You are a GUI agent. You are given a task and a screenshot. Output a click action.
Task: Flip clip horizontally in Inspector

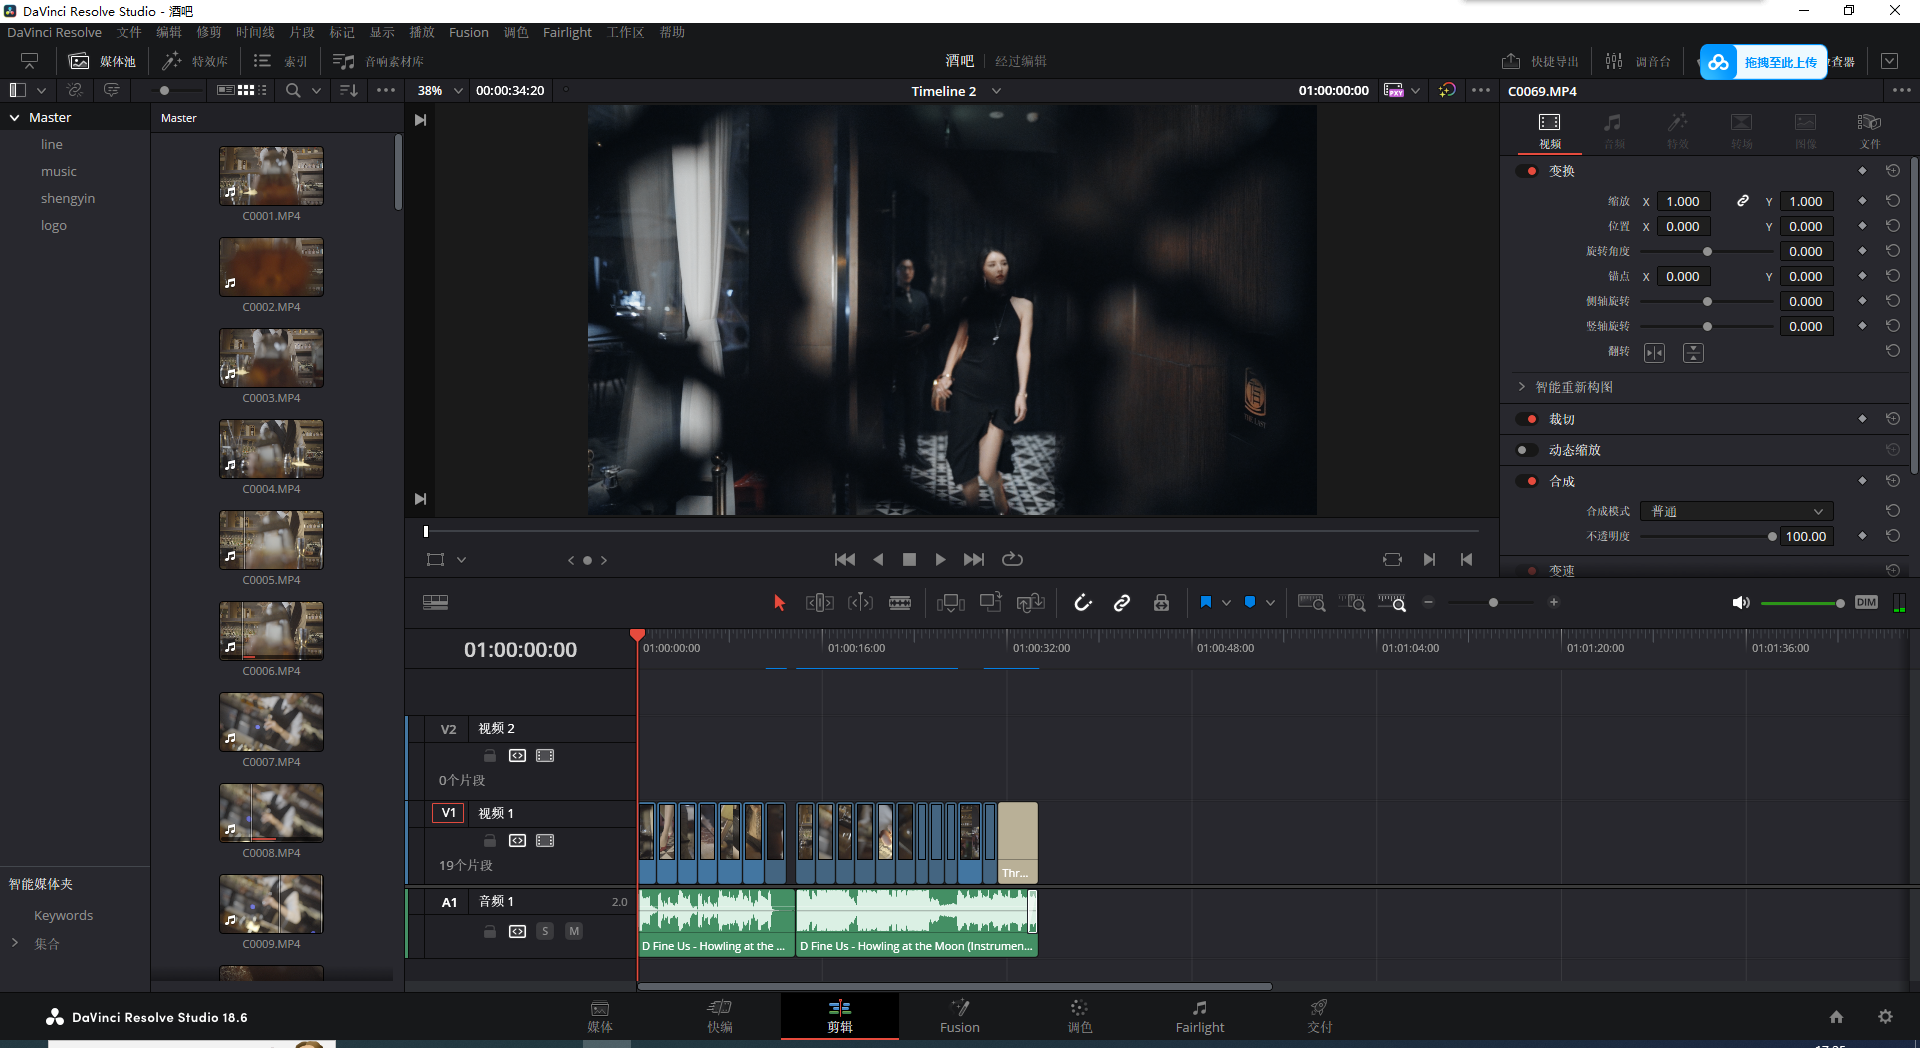(x=1655, y=352)
